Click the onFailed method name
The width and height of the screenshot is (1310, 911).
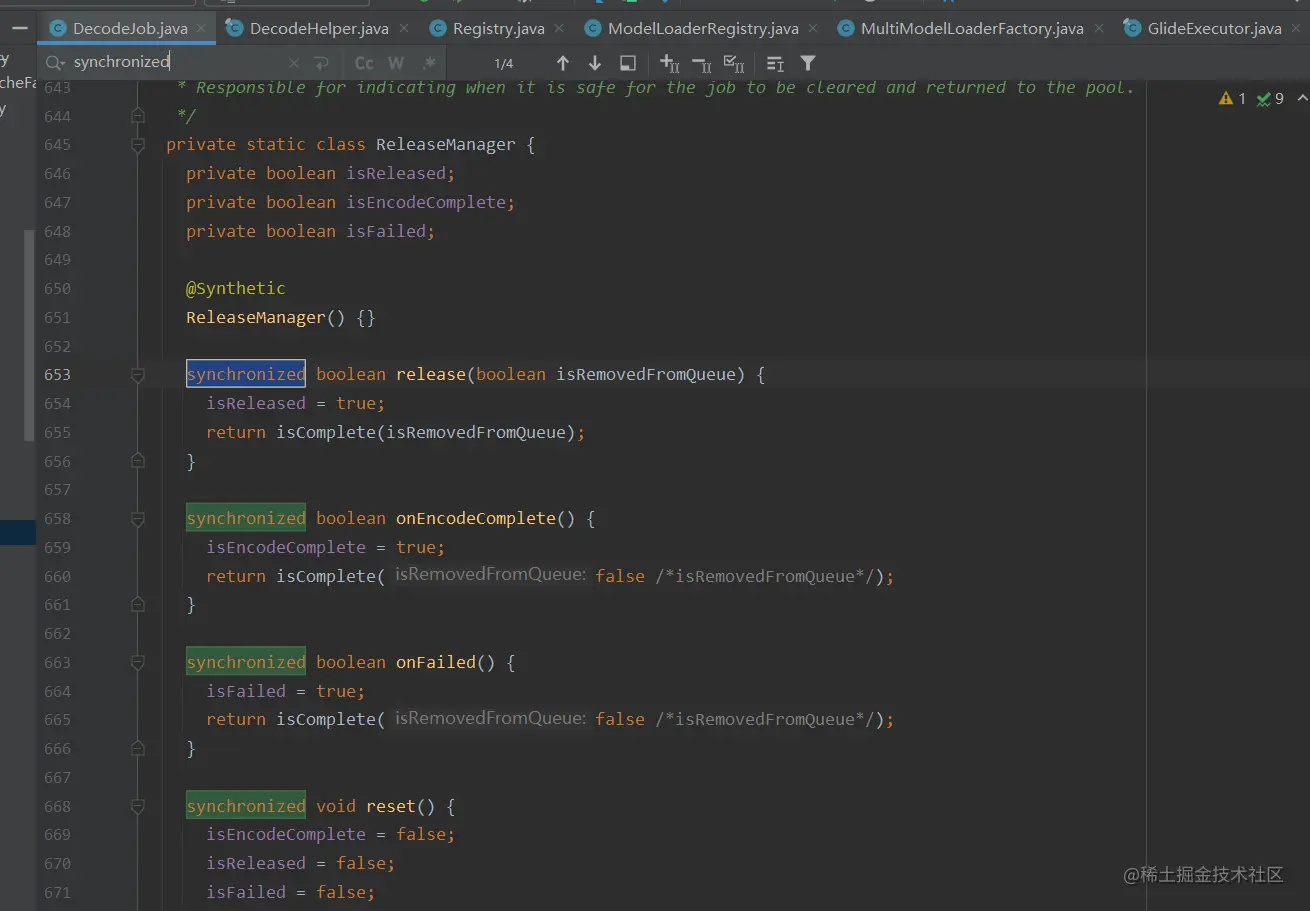(x=436, y=662)
